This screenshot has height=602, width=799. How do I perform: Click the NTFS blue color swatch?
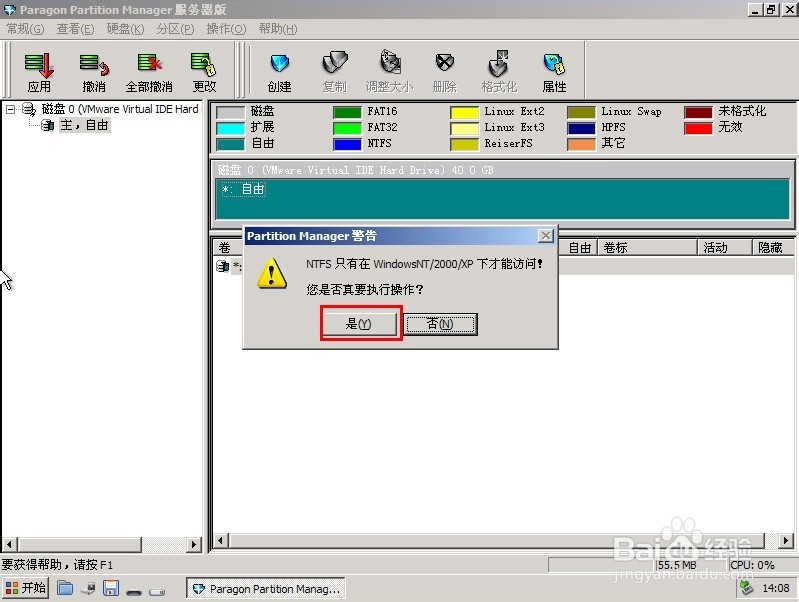[347, 144]
